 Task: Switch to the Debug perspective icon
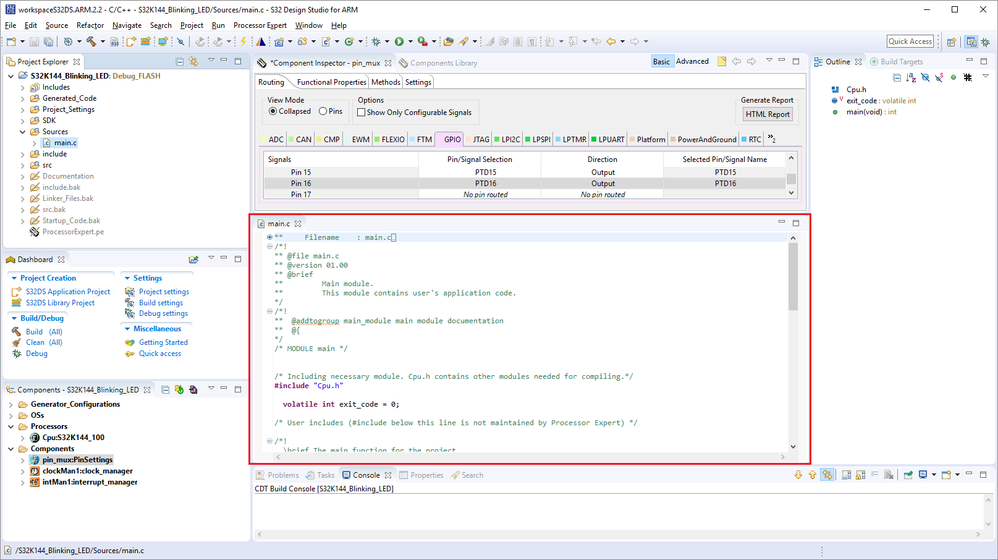[x=985, y=41]
